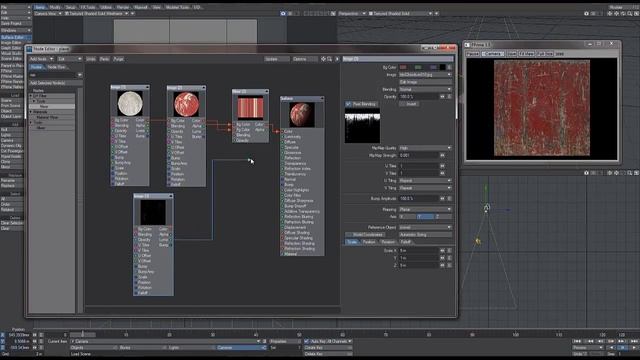The height and width of the screenshot is (360, 640).
Task: Open Textured Shaded Solid Wireframe display dropdown
Action: (97, 13)
